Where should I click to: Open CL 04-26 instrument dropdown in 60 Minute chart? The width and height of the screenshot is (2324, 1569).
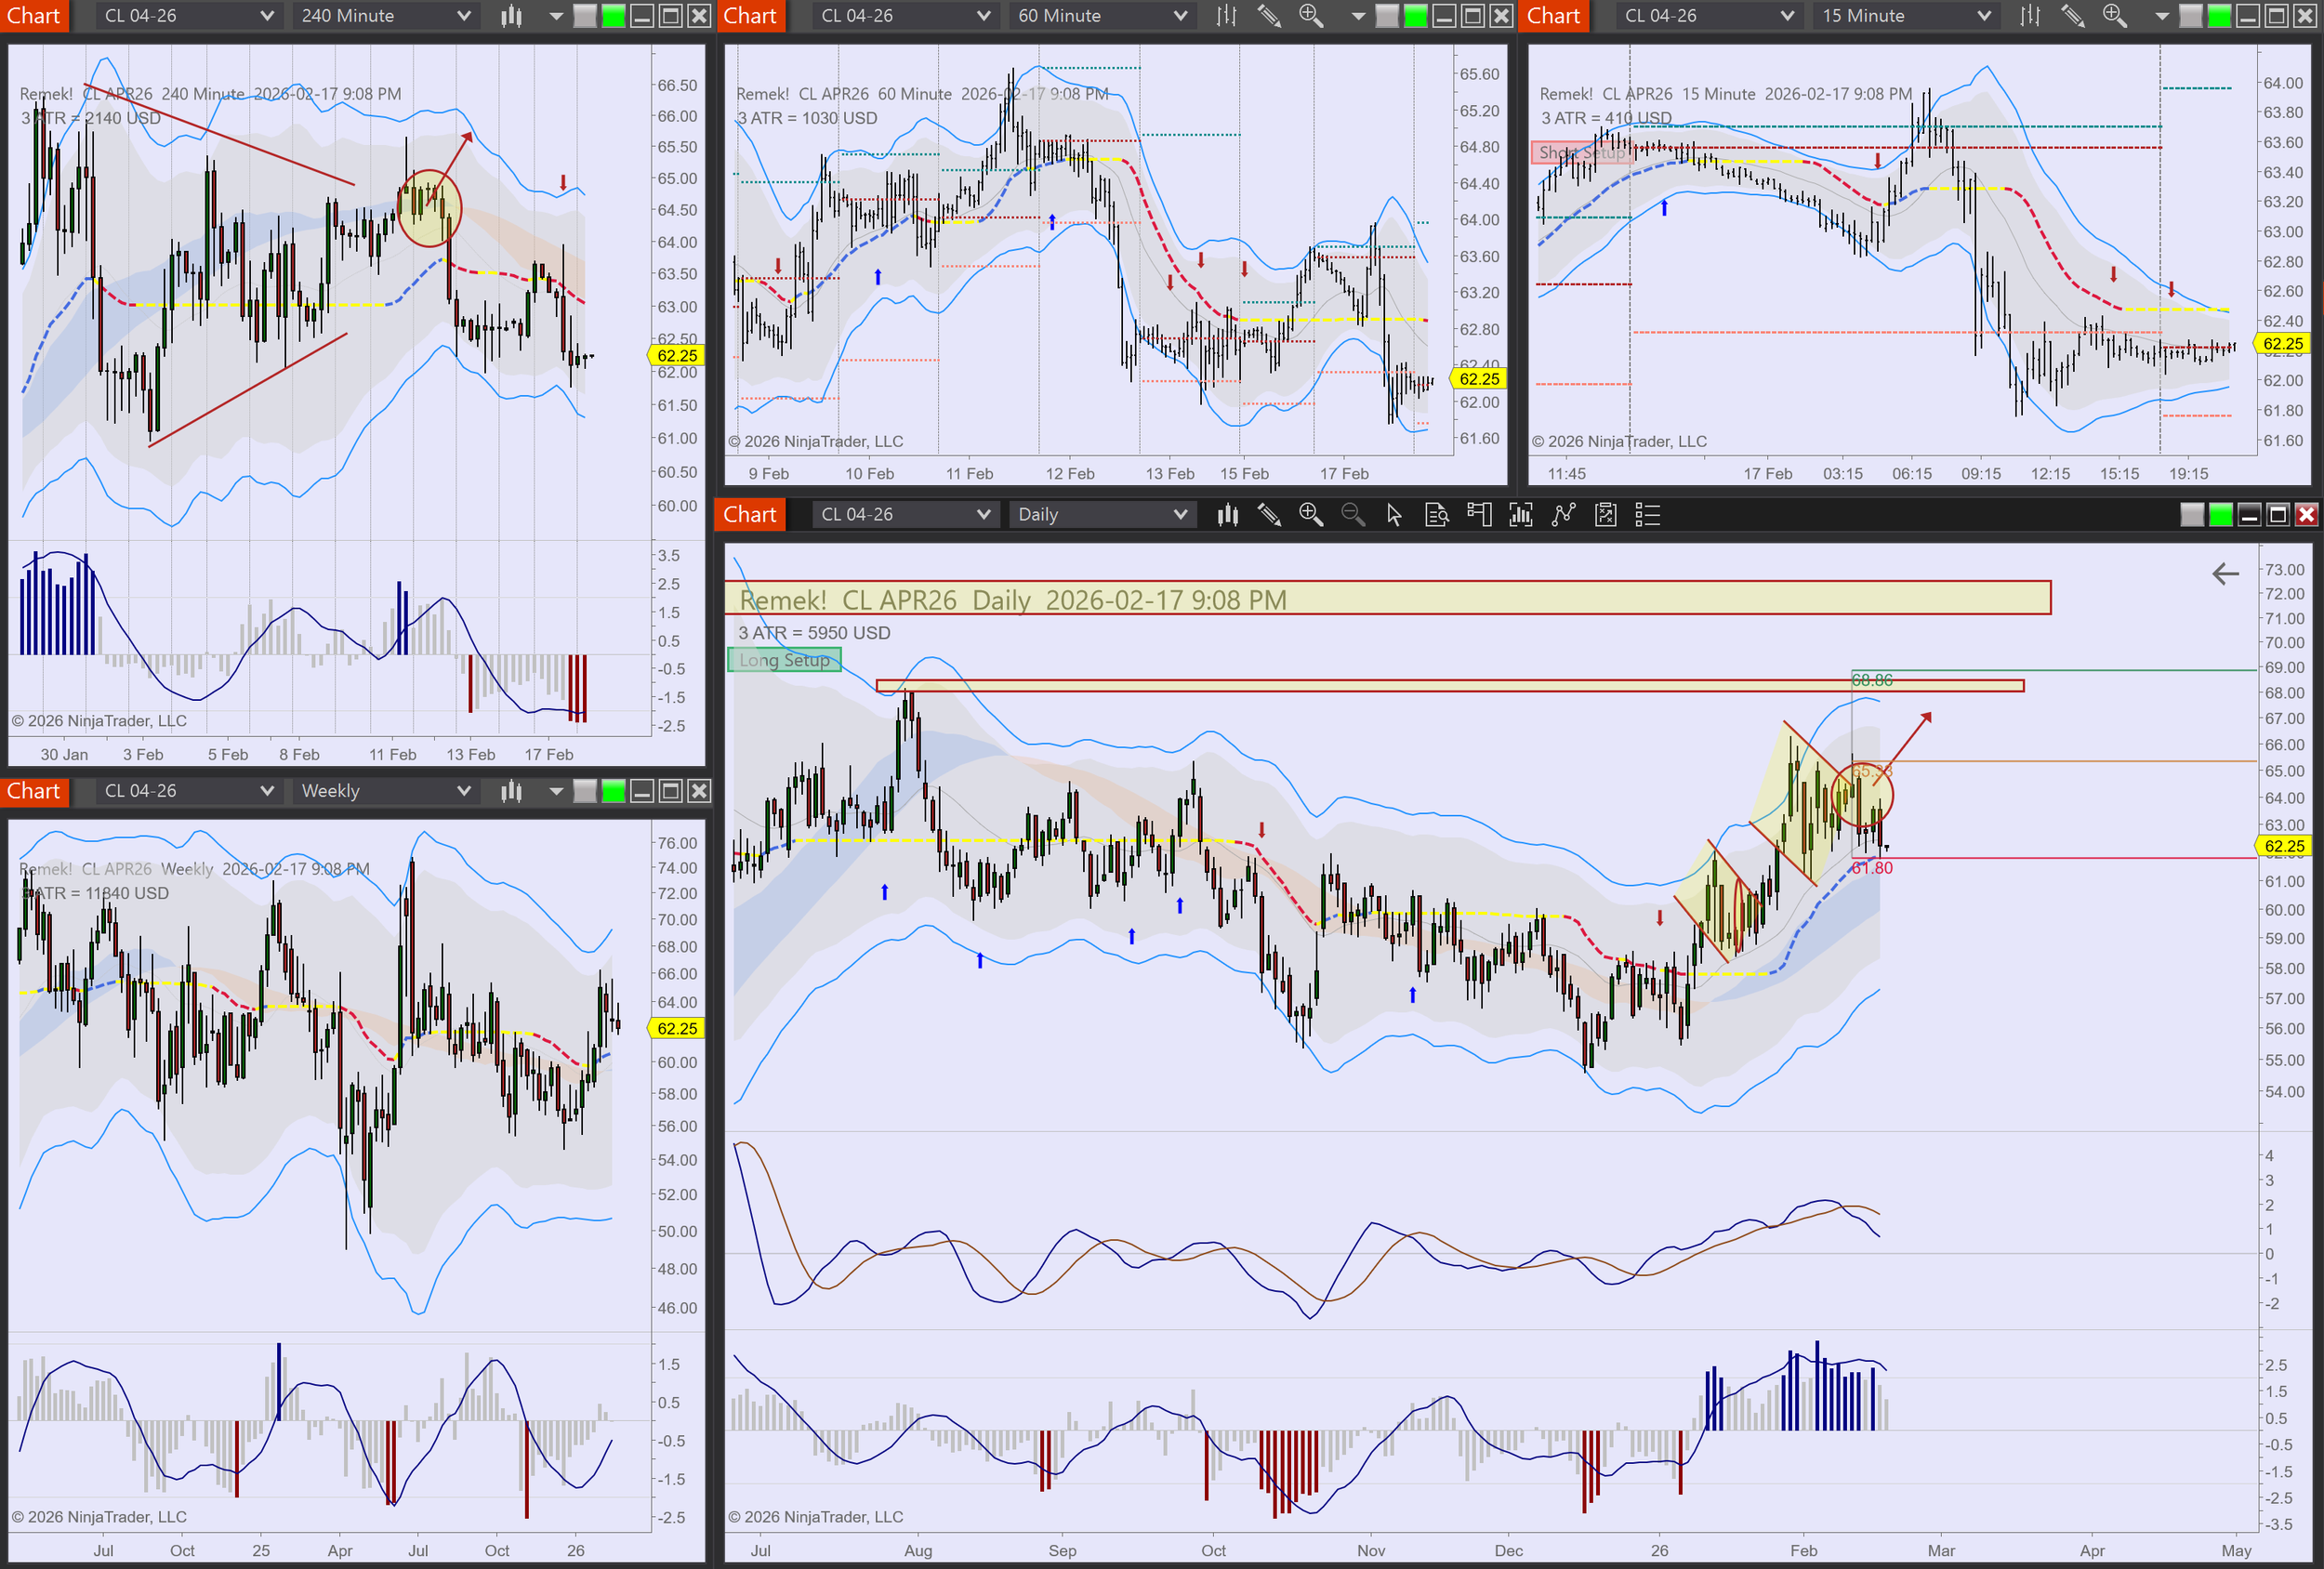(x=983, y=16)
